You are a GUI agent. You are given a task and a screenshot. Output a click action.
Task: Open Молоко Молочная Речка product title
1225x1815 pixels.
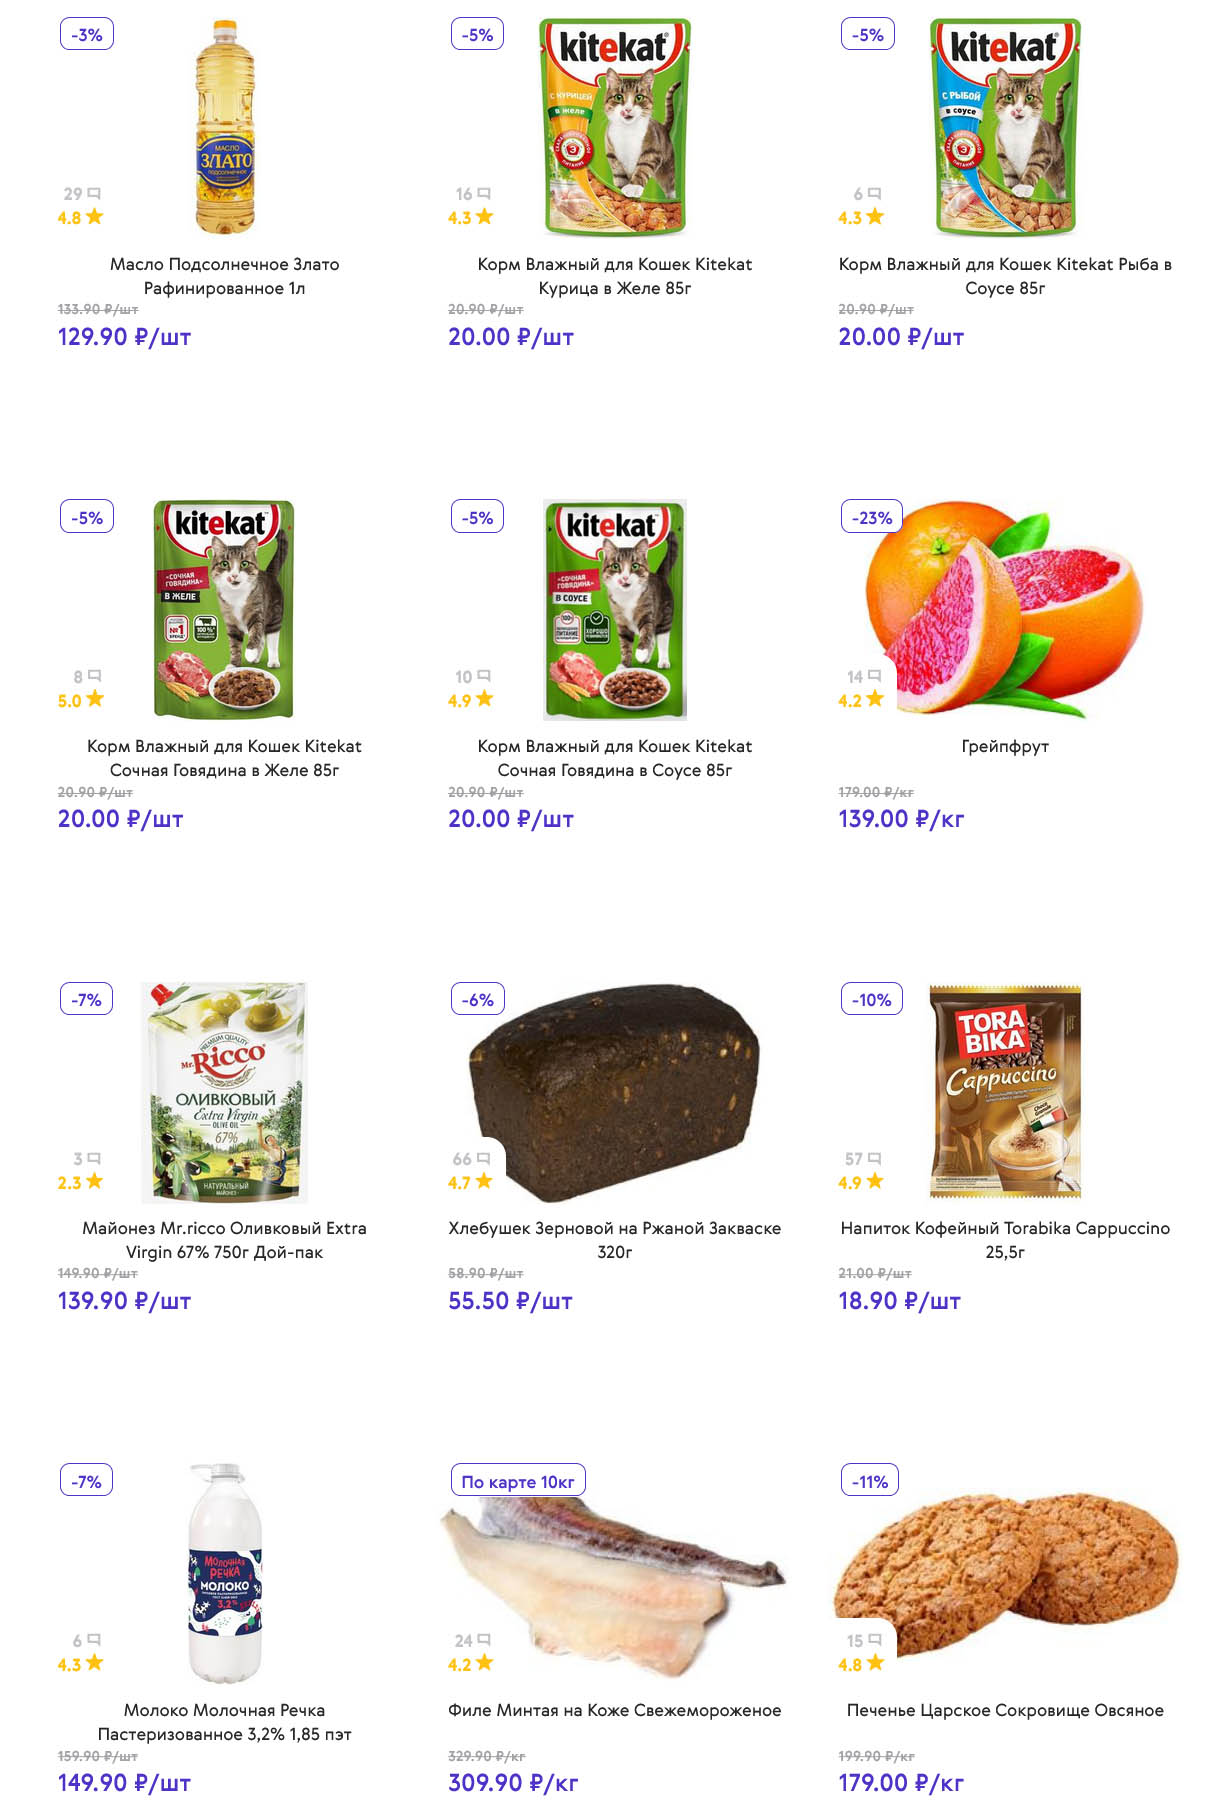coord(224,1722)
